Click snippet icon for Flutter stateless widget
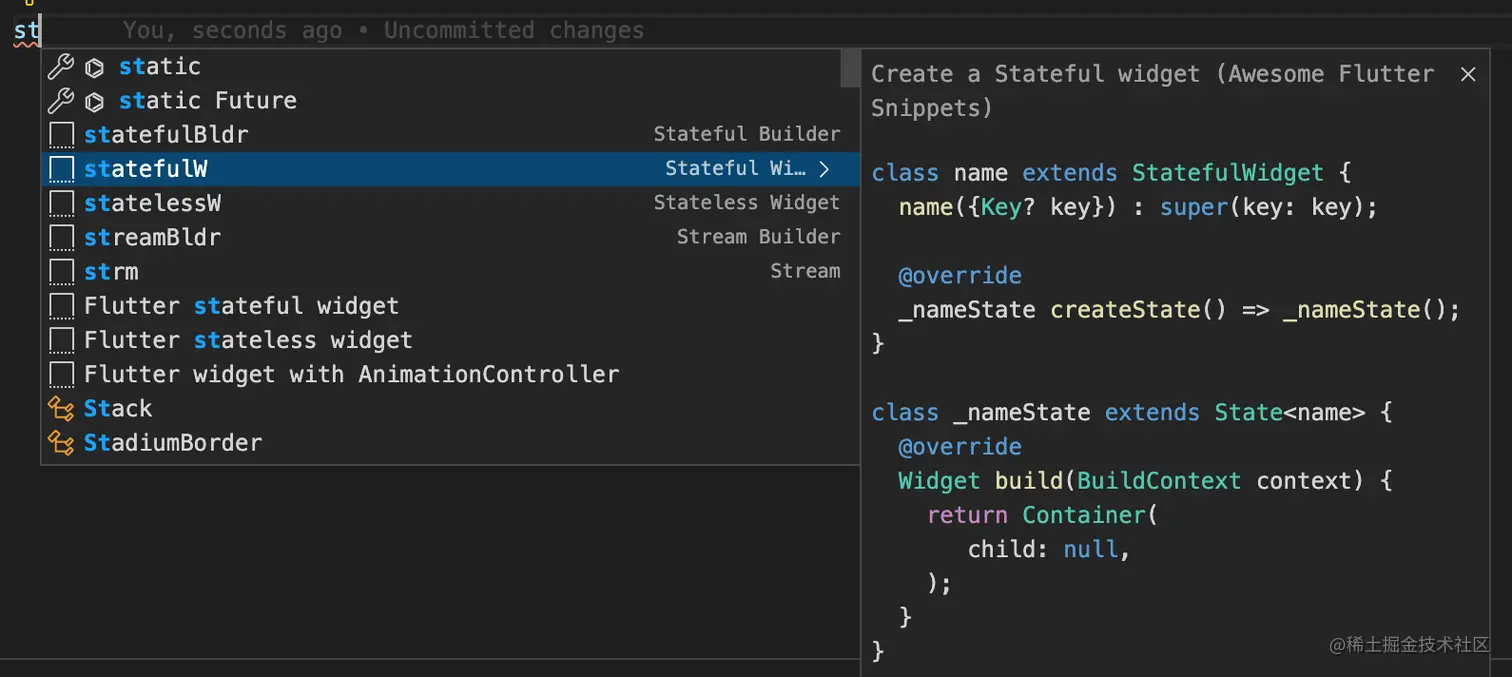This screenshot has width=1512, height=677. (62, 340)
